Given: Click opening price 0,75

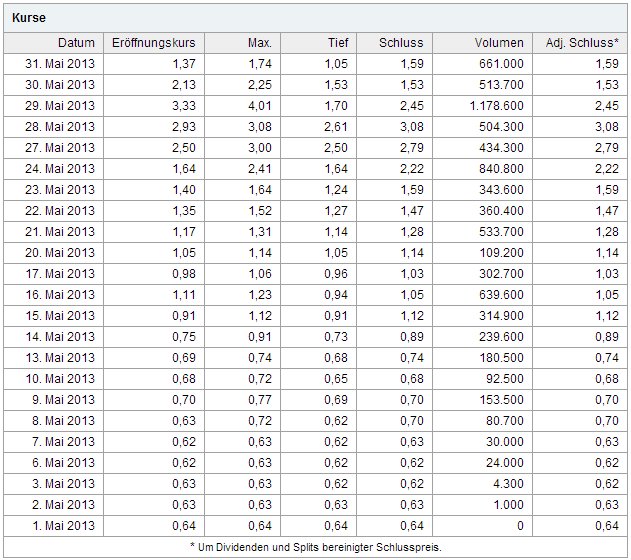Looking at the screenshot, I should (184, 336).
